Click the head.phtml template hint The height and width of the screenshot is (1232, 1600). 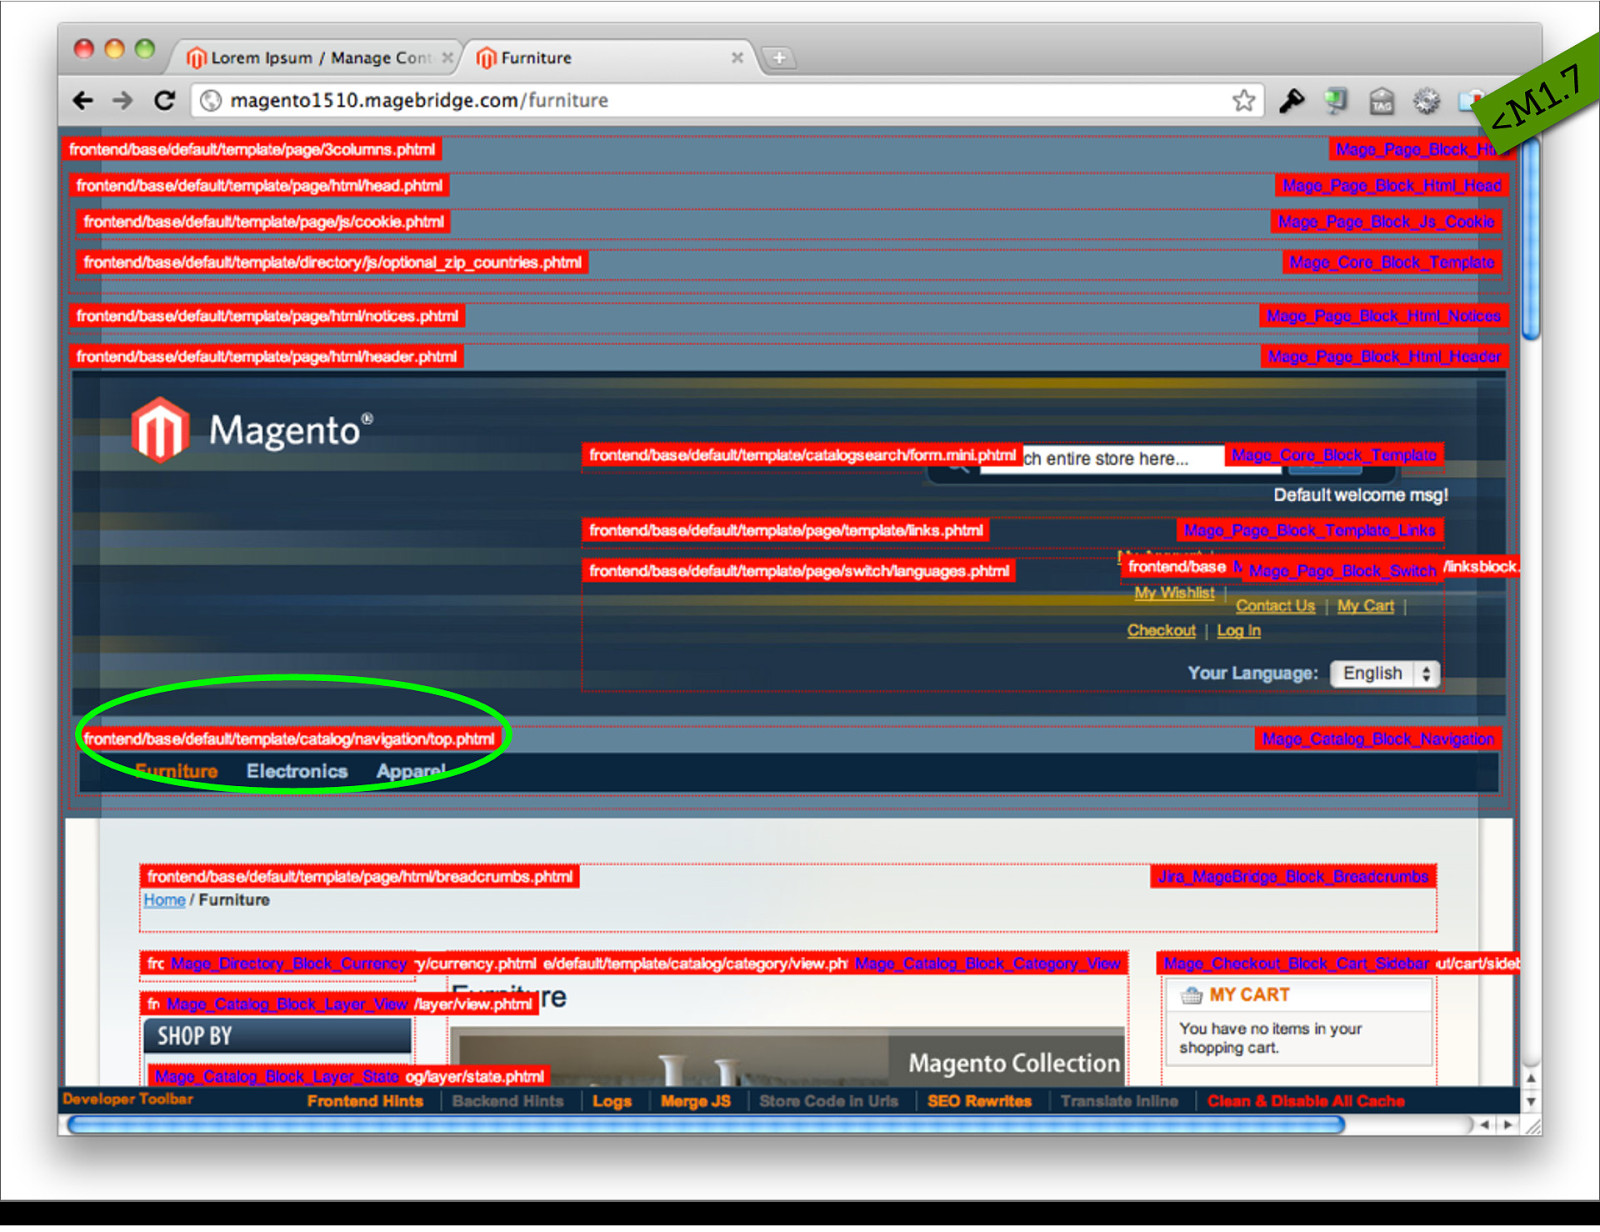pos(259,186)
